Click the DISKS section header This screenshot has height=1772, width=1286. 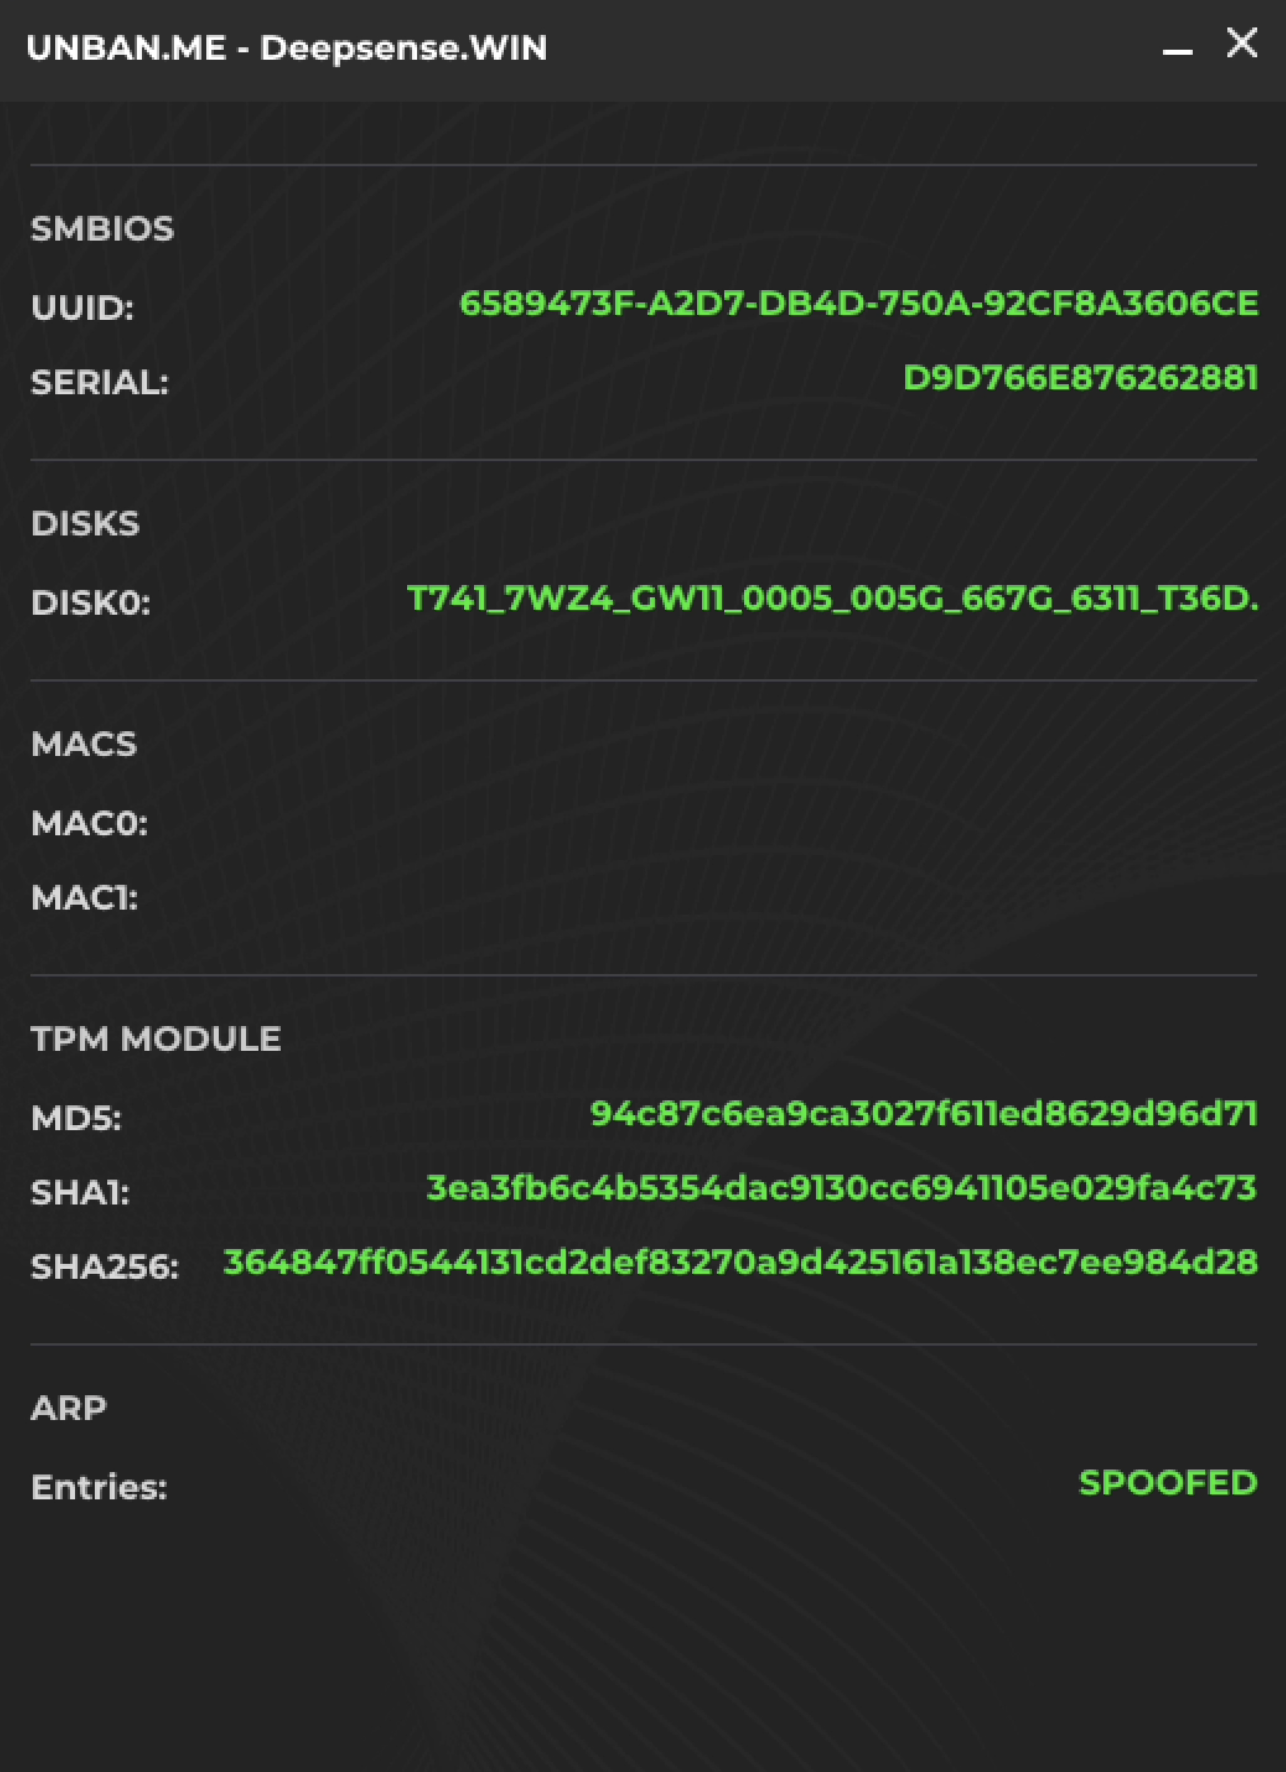86,523
